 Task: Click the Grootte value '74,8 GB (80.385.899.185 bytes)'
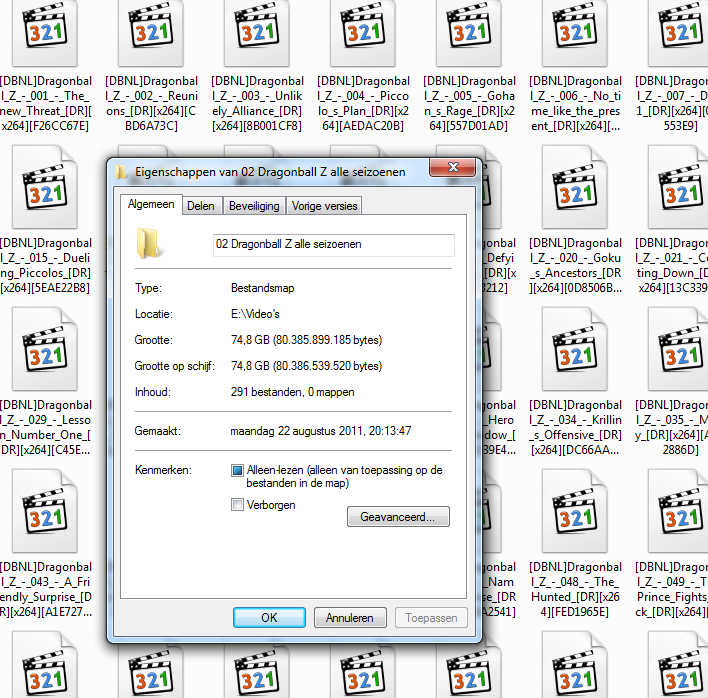coord(307,340)
